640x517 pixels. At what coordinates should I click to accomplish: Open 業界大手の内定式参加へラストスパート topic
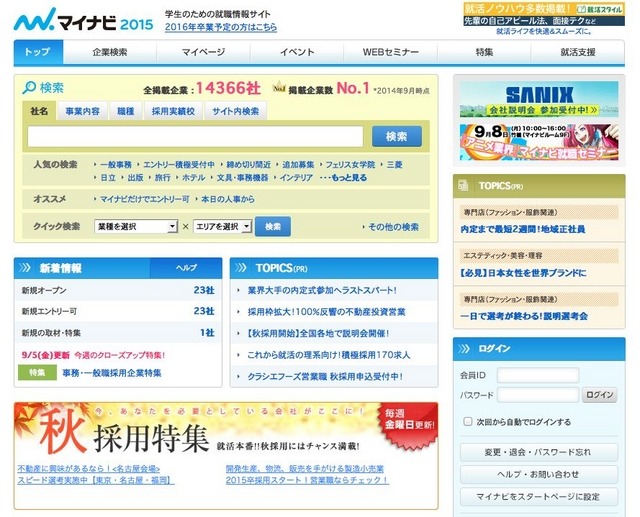(322, 290)
